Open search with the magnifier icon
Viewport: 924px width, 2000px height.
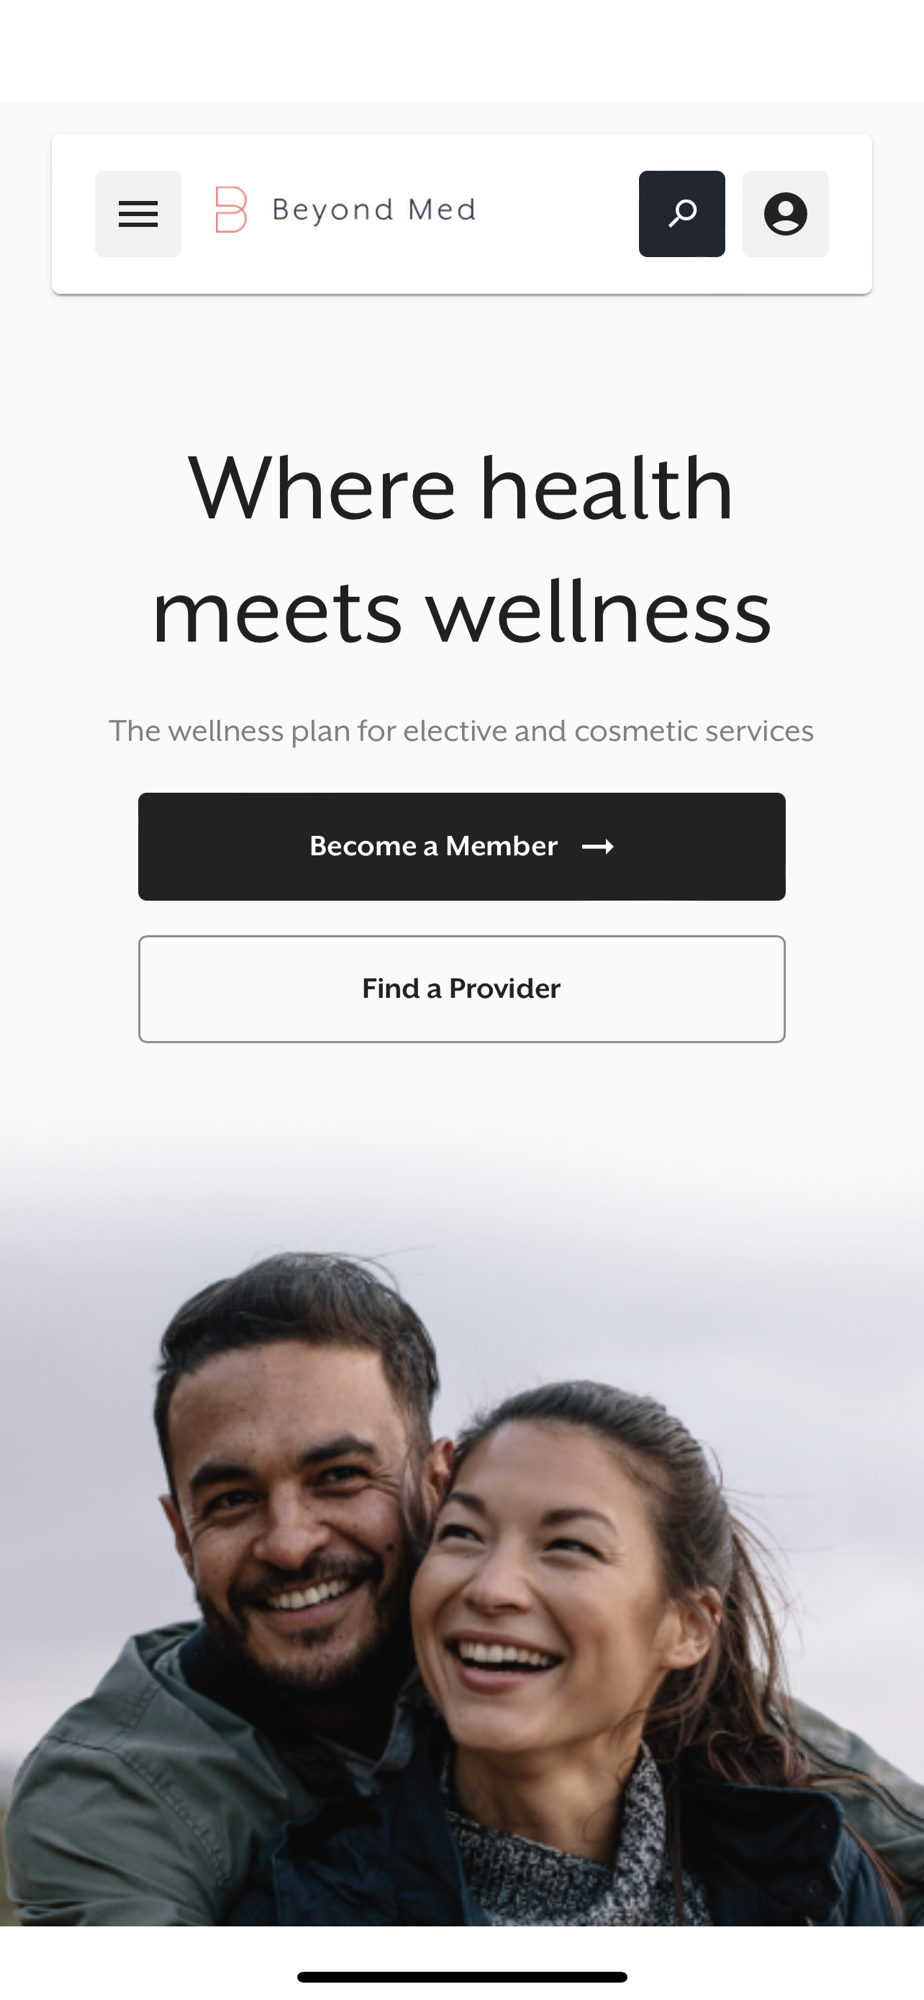coord(682,214)
